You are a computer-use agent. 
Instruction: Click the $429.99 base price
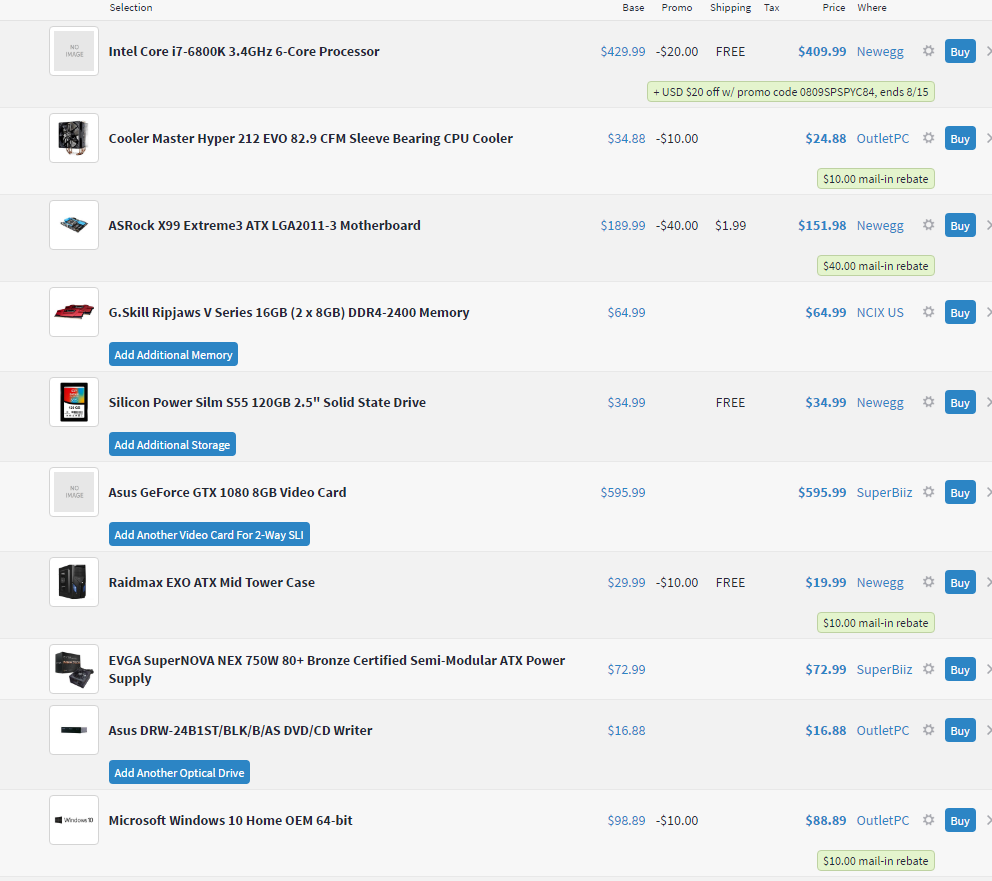623,51
